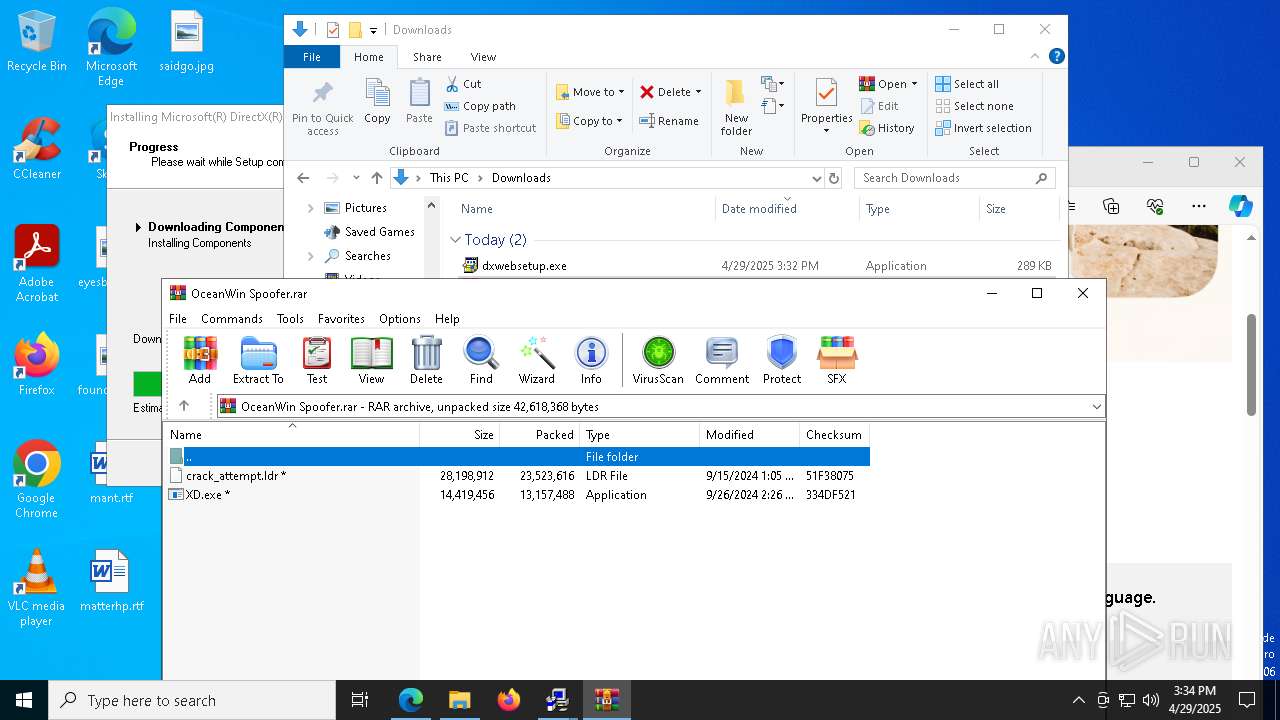This screenshot has width=1280, height=720.
Task: Open Copy to dropdown
Action: pos(589,121)
